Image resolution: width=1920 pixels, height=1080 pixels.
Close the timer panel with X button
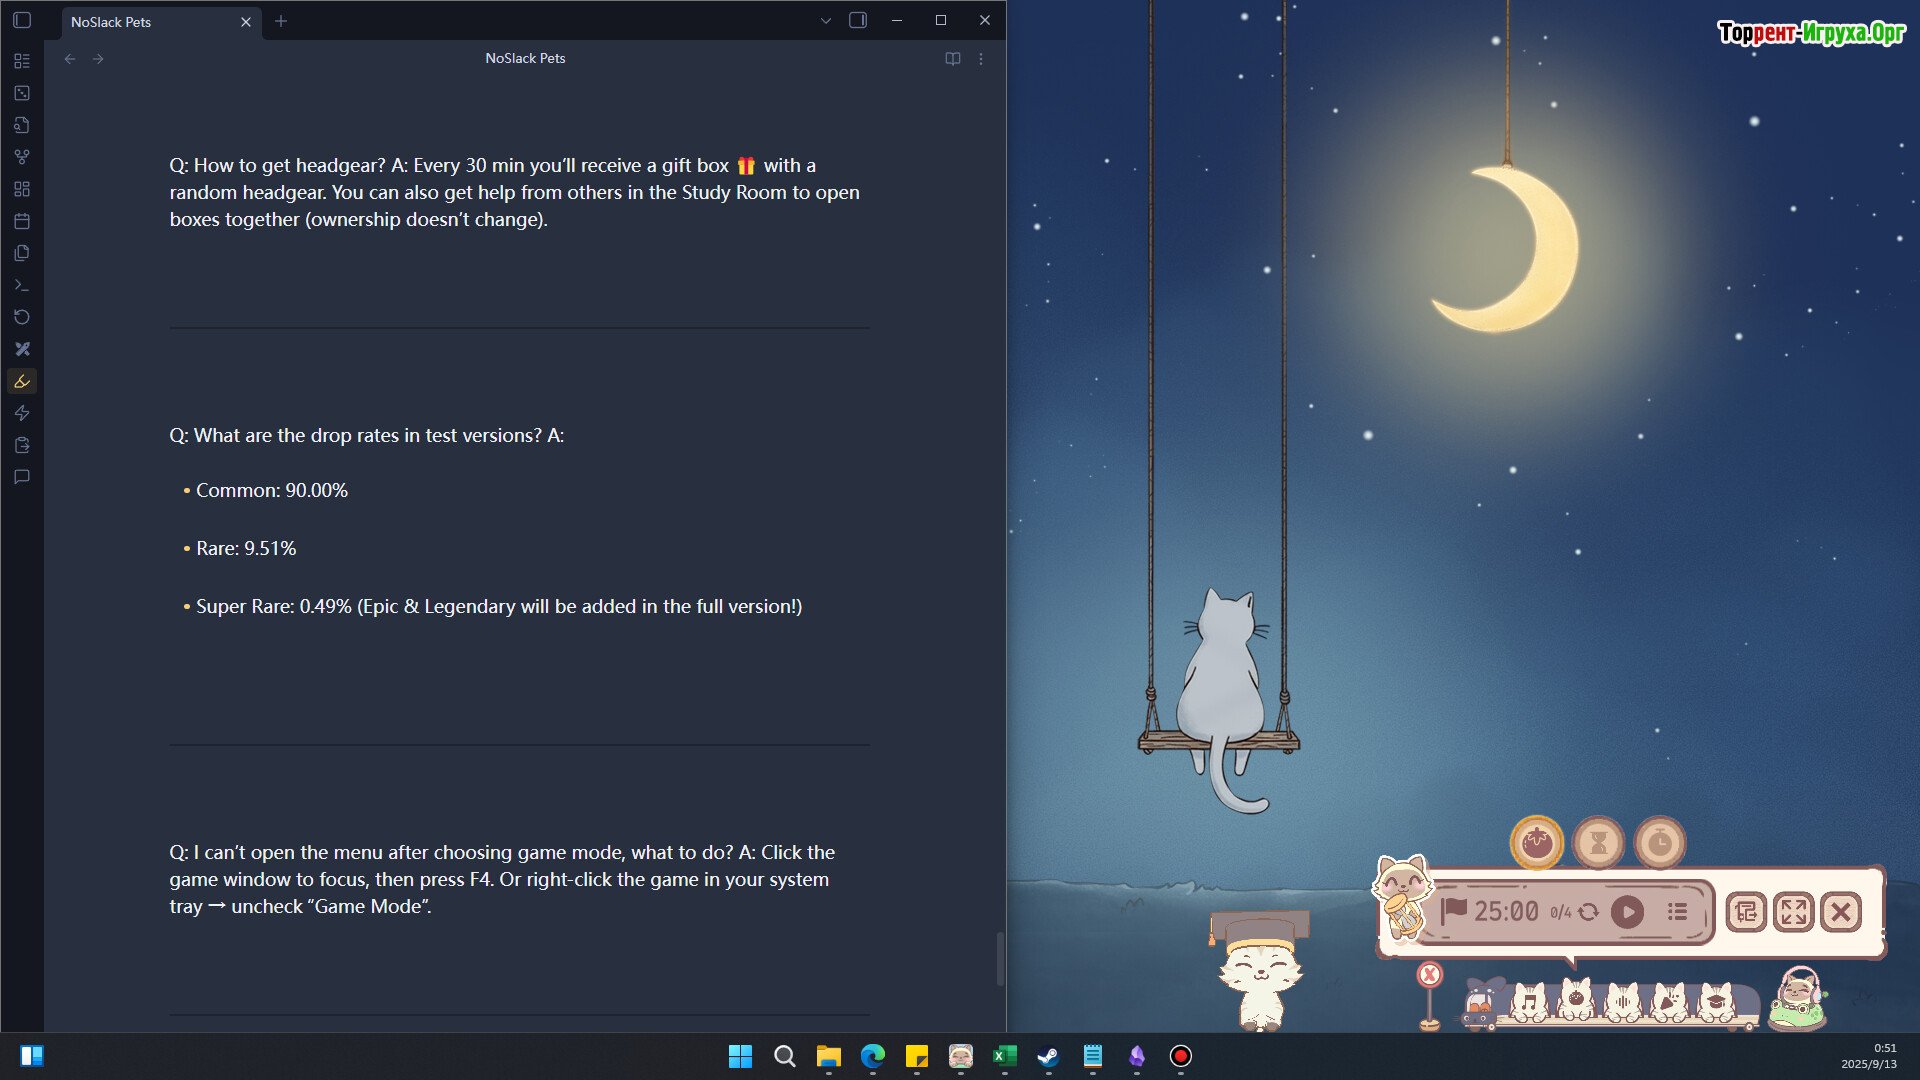pos(1841,912)
